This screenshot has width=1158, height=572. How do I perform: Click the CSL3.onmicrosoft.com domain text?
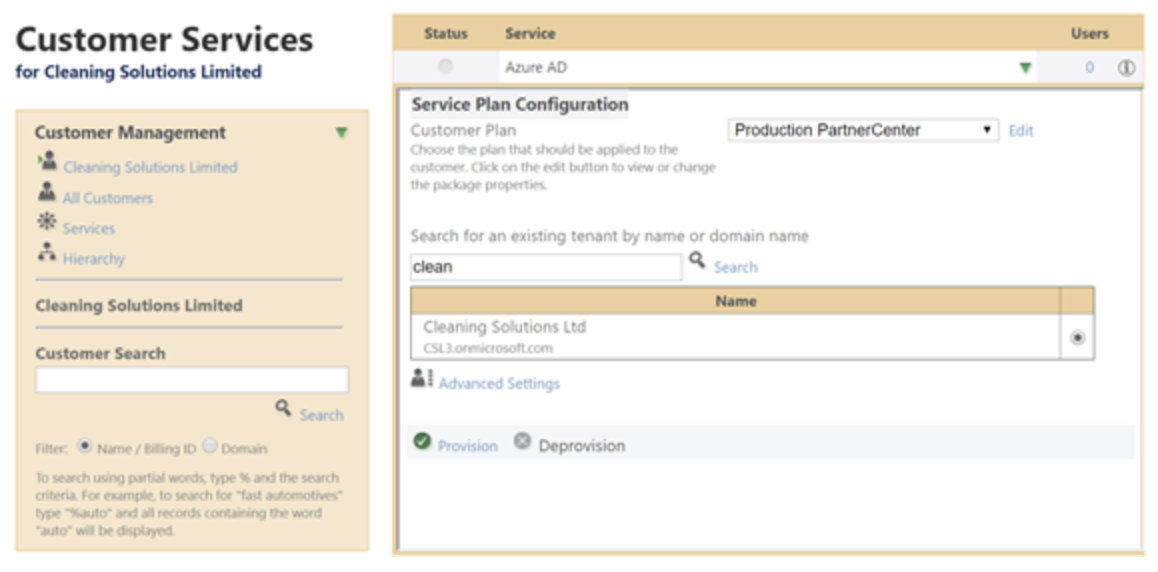click(x=487, y=348)
